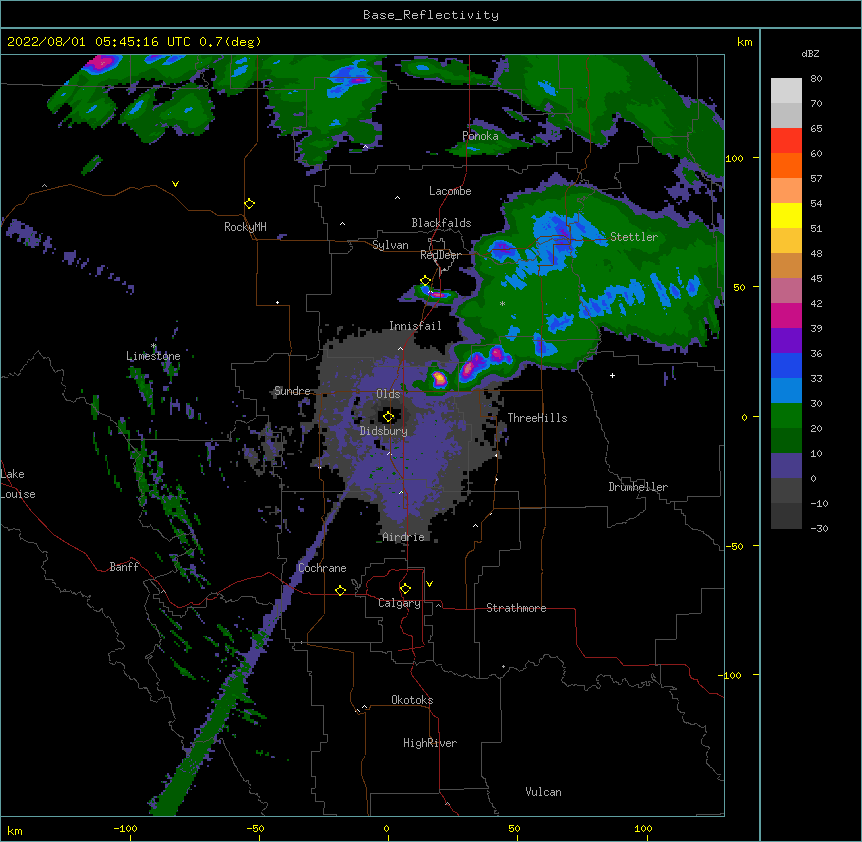862x842 pixels.
Task: Select the orange 57-60 dBZ legend swatch
Action: 786,165
